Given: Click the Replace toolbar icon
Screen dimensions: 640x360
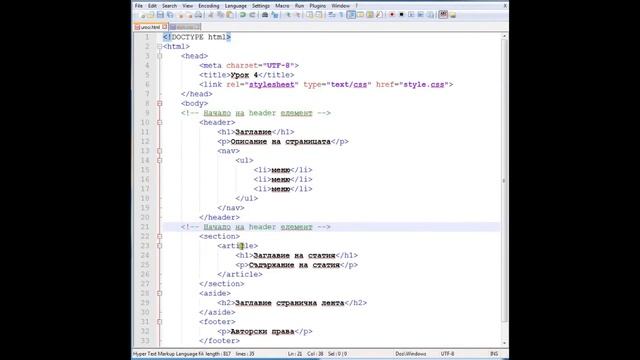Looking at the screenshot, I should pyautogui.click(x=275, y=15).
